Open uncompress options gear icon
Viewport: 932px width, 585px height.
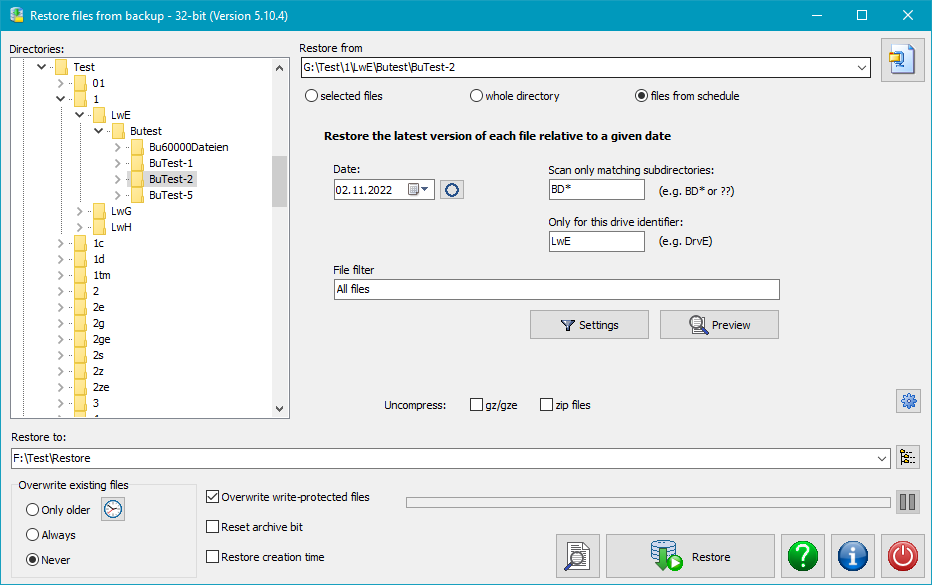point(908,401)
